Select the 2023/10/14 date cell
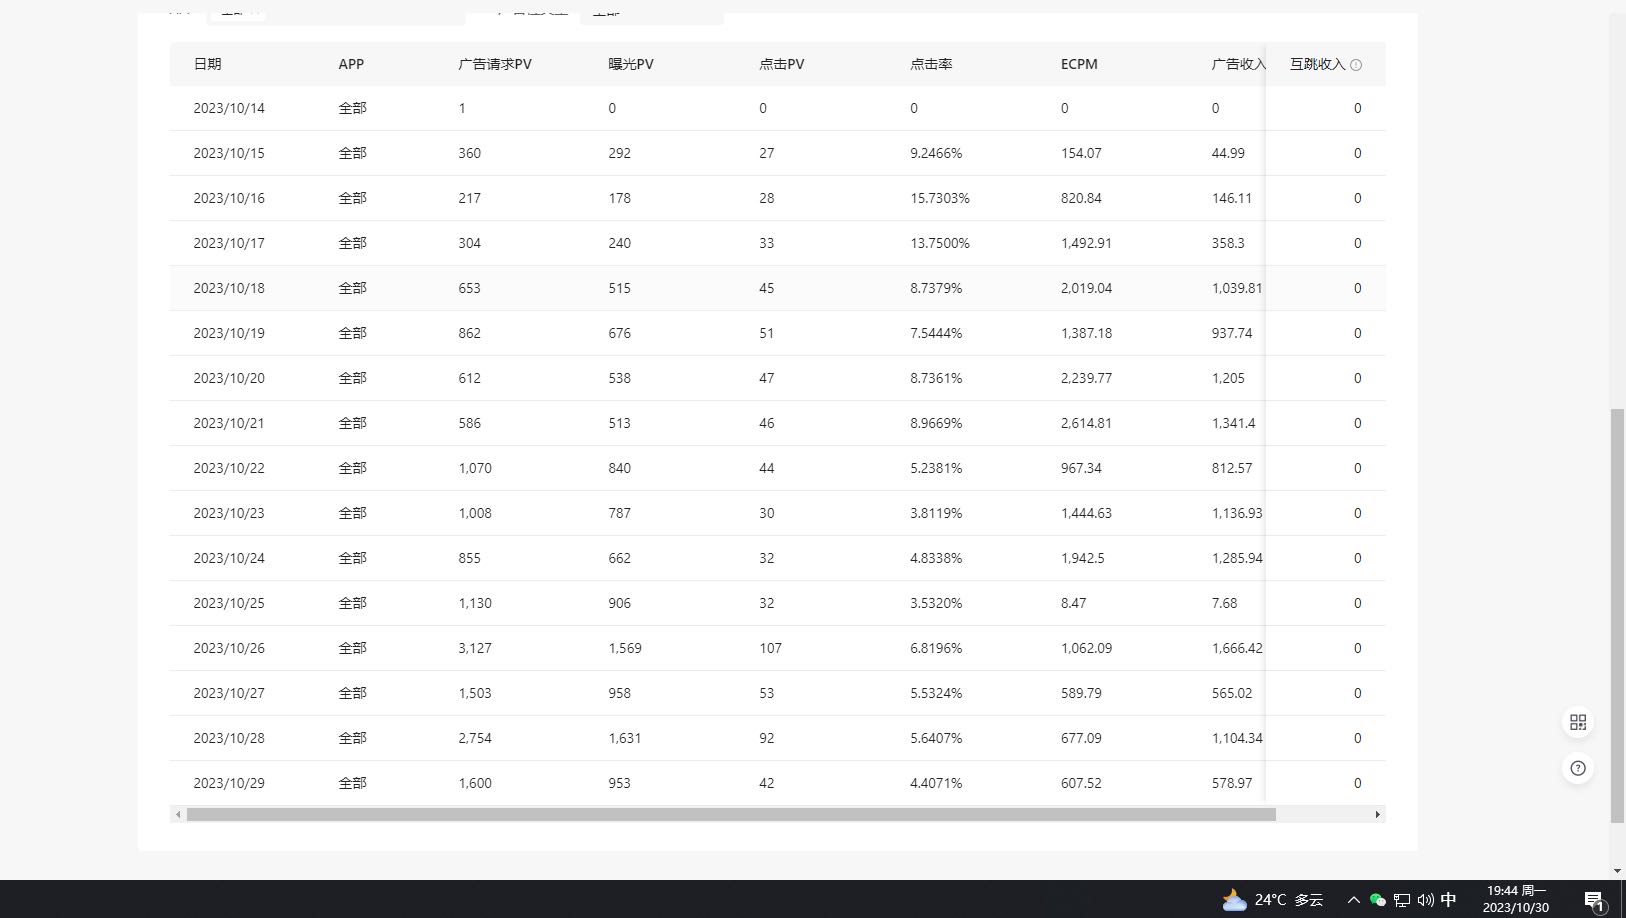This screenshot has height=918, width=1626. pos(229,108)
